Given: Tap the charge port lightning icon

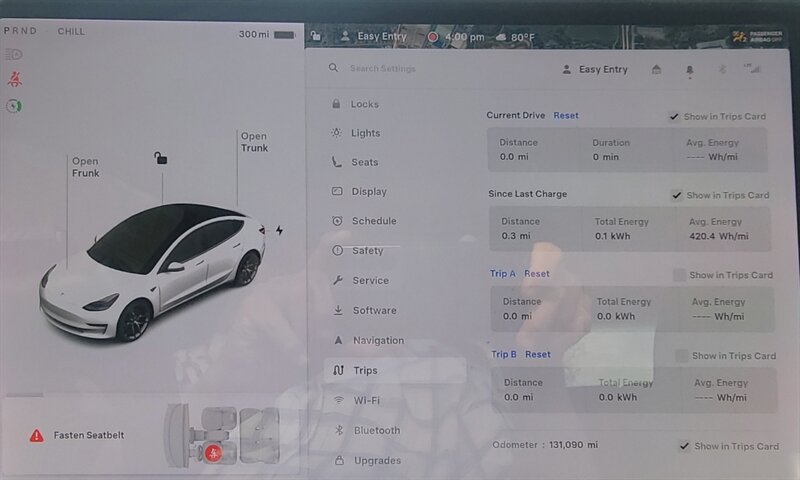Looking at the screenshot, I should (280, 231).
